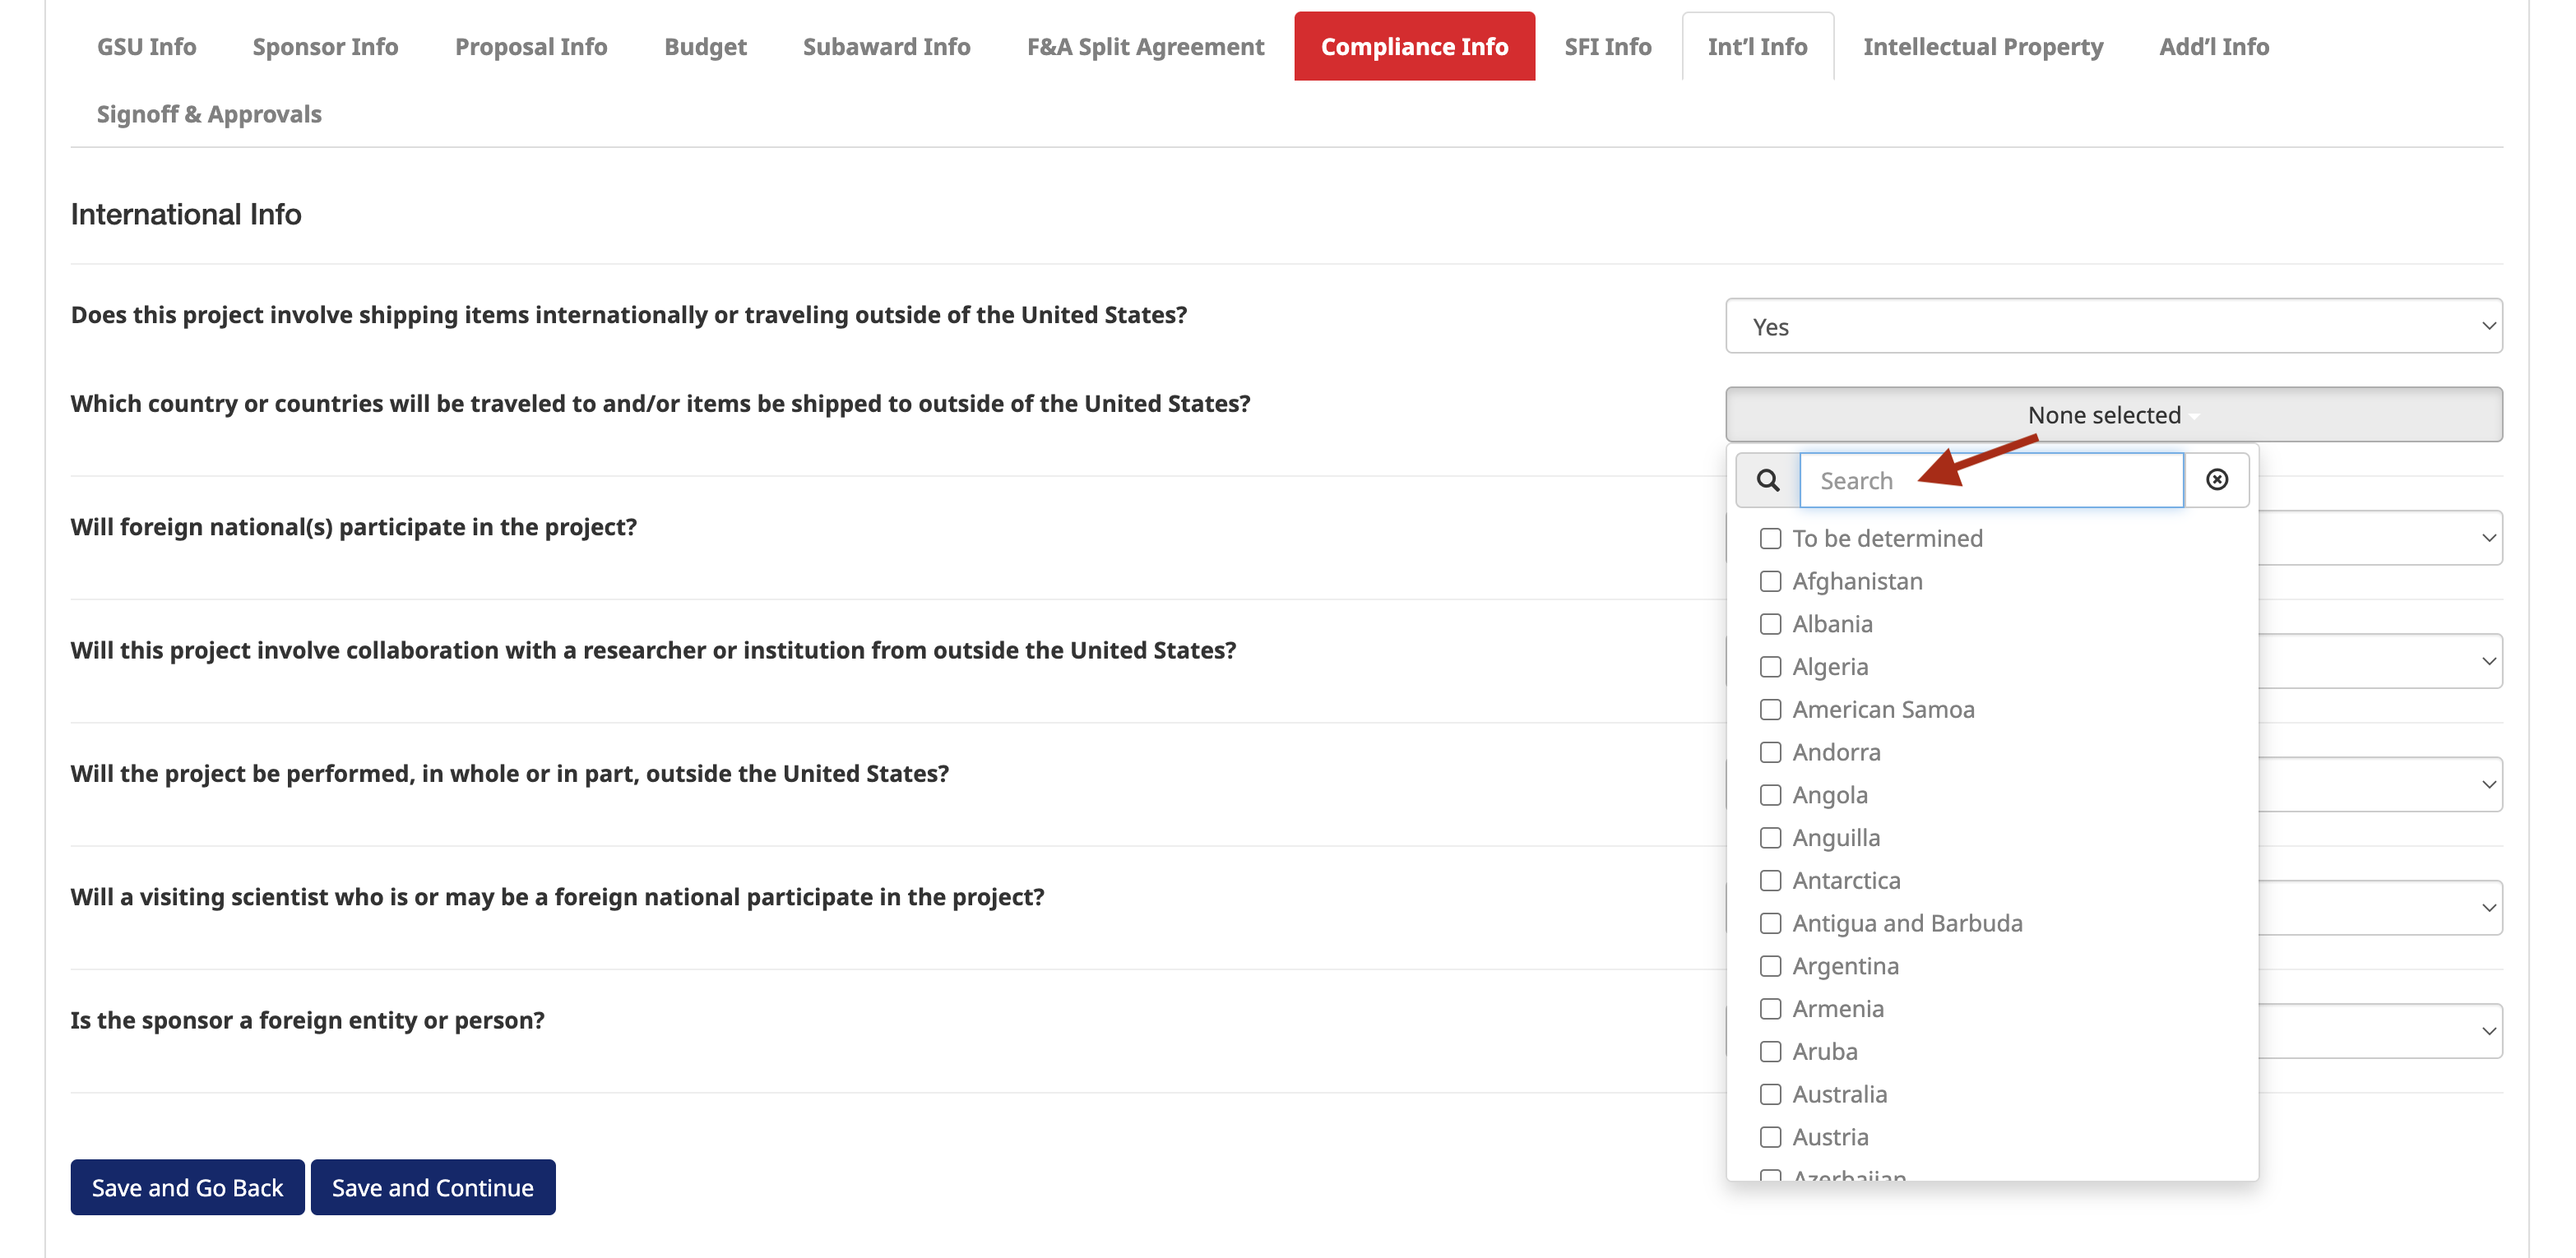The height and width of the screenshot is (1258, 2576).
Task: Focus the country Search field
Action: 1991,480
